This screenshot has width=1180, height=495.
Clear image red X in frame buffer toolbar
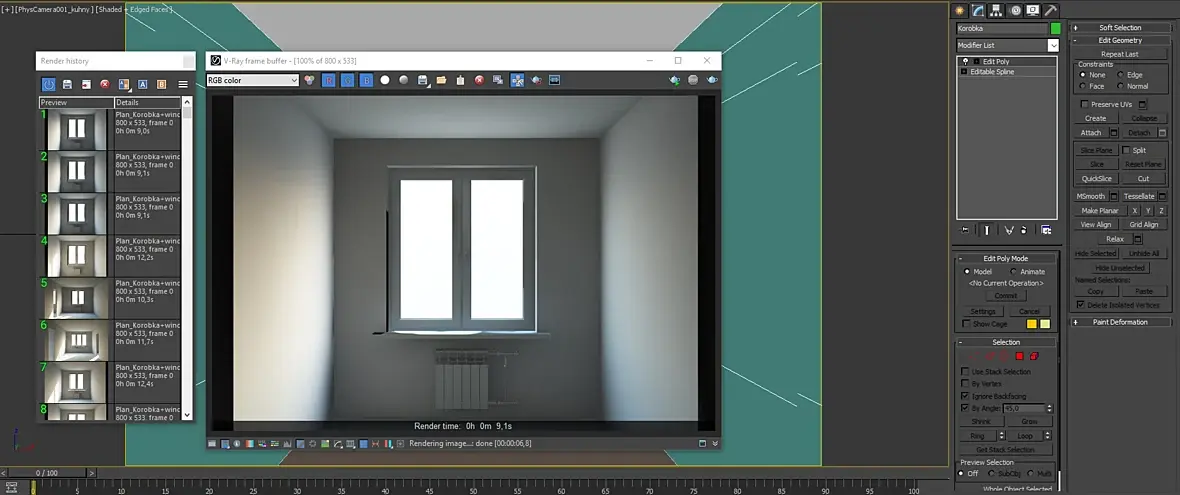click(x=479, y=80)
